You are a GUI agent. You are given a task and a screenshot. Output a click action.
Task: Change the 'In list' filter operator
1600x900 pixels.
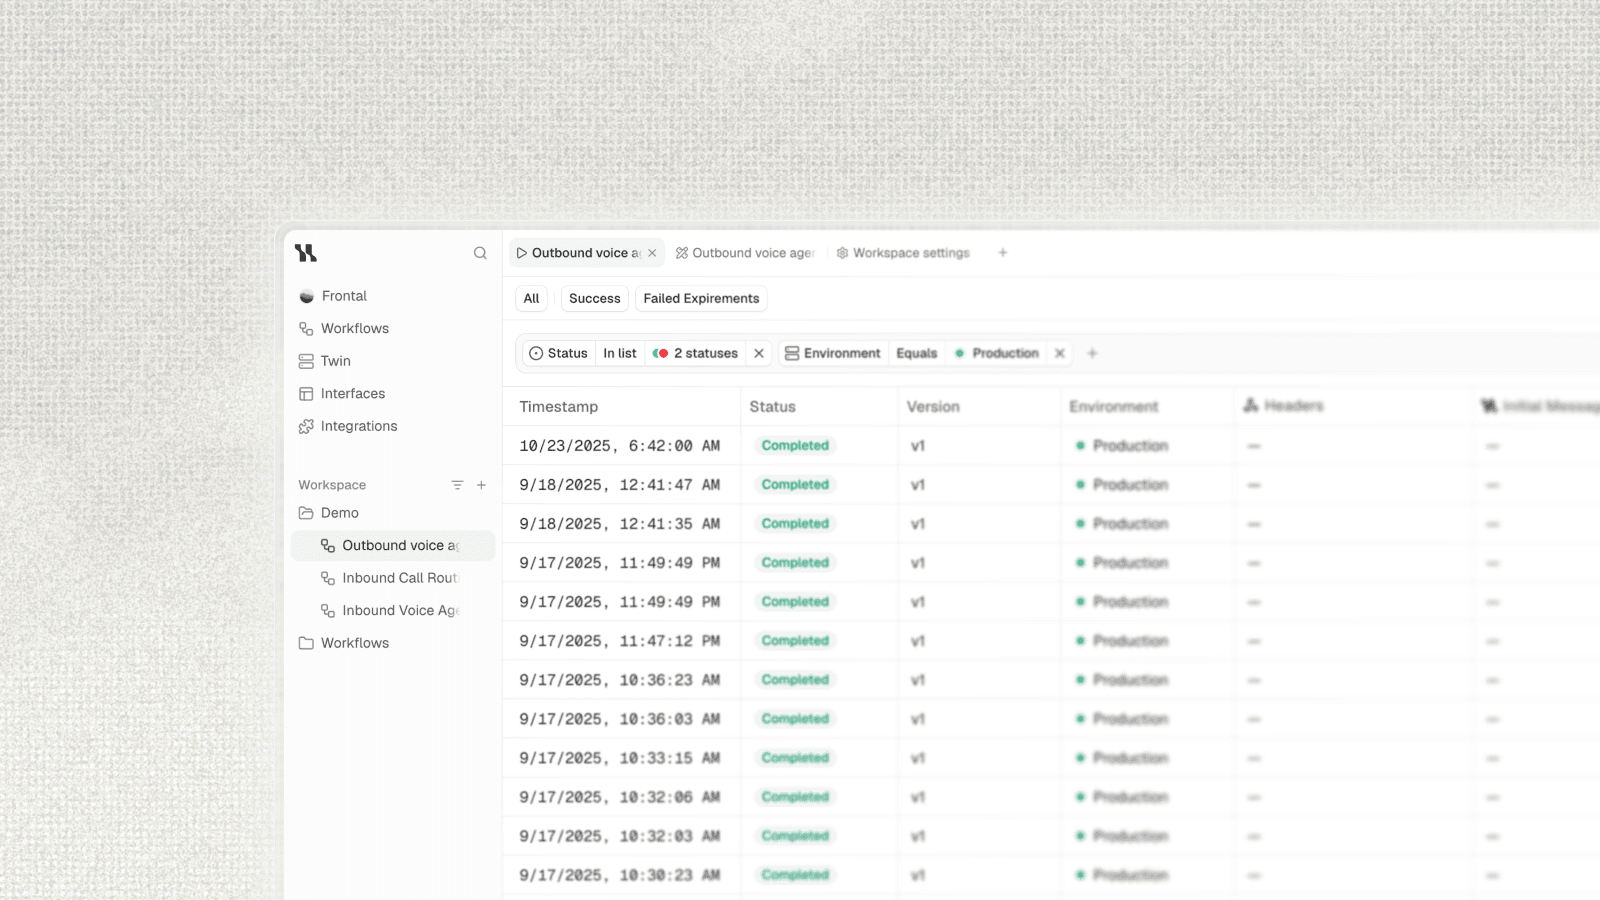tap(620, 353)
